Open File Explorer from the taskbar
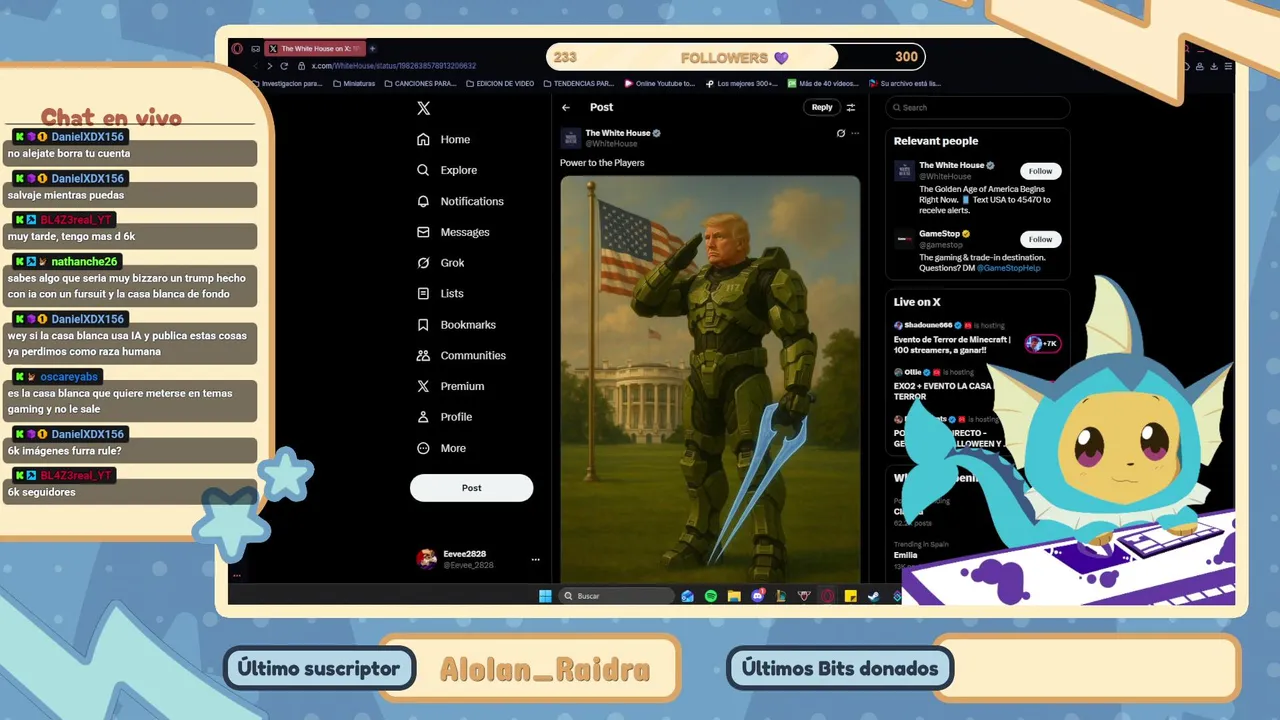 coord(734,596)
